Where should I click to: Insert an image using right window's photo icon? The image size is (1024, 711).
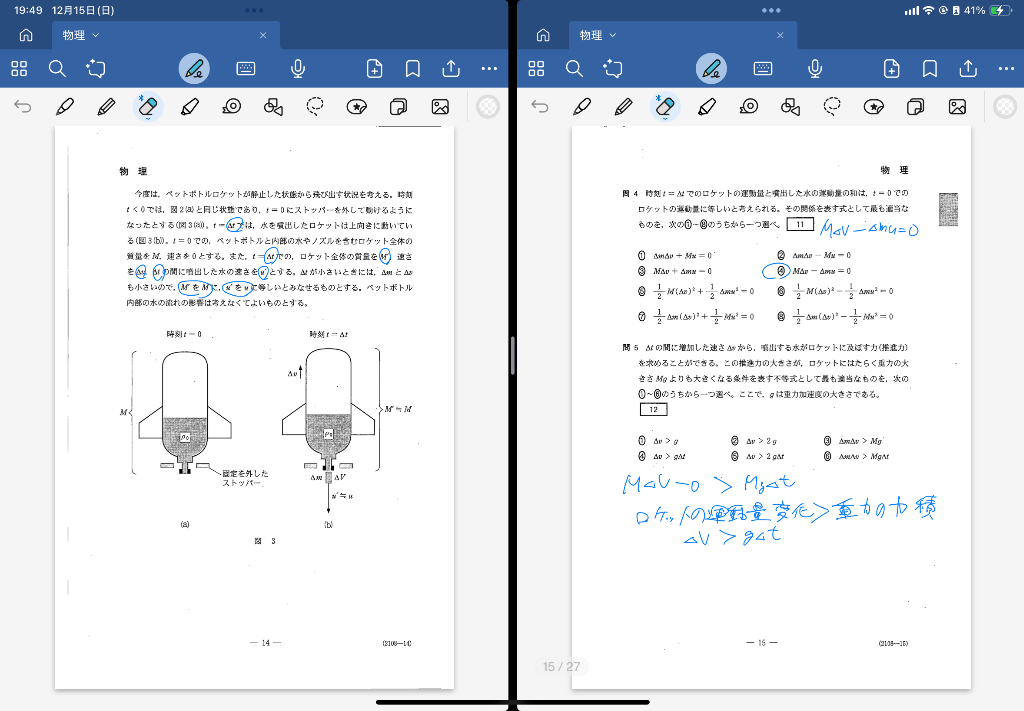(957, 107)
